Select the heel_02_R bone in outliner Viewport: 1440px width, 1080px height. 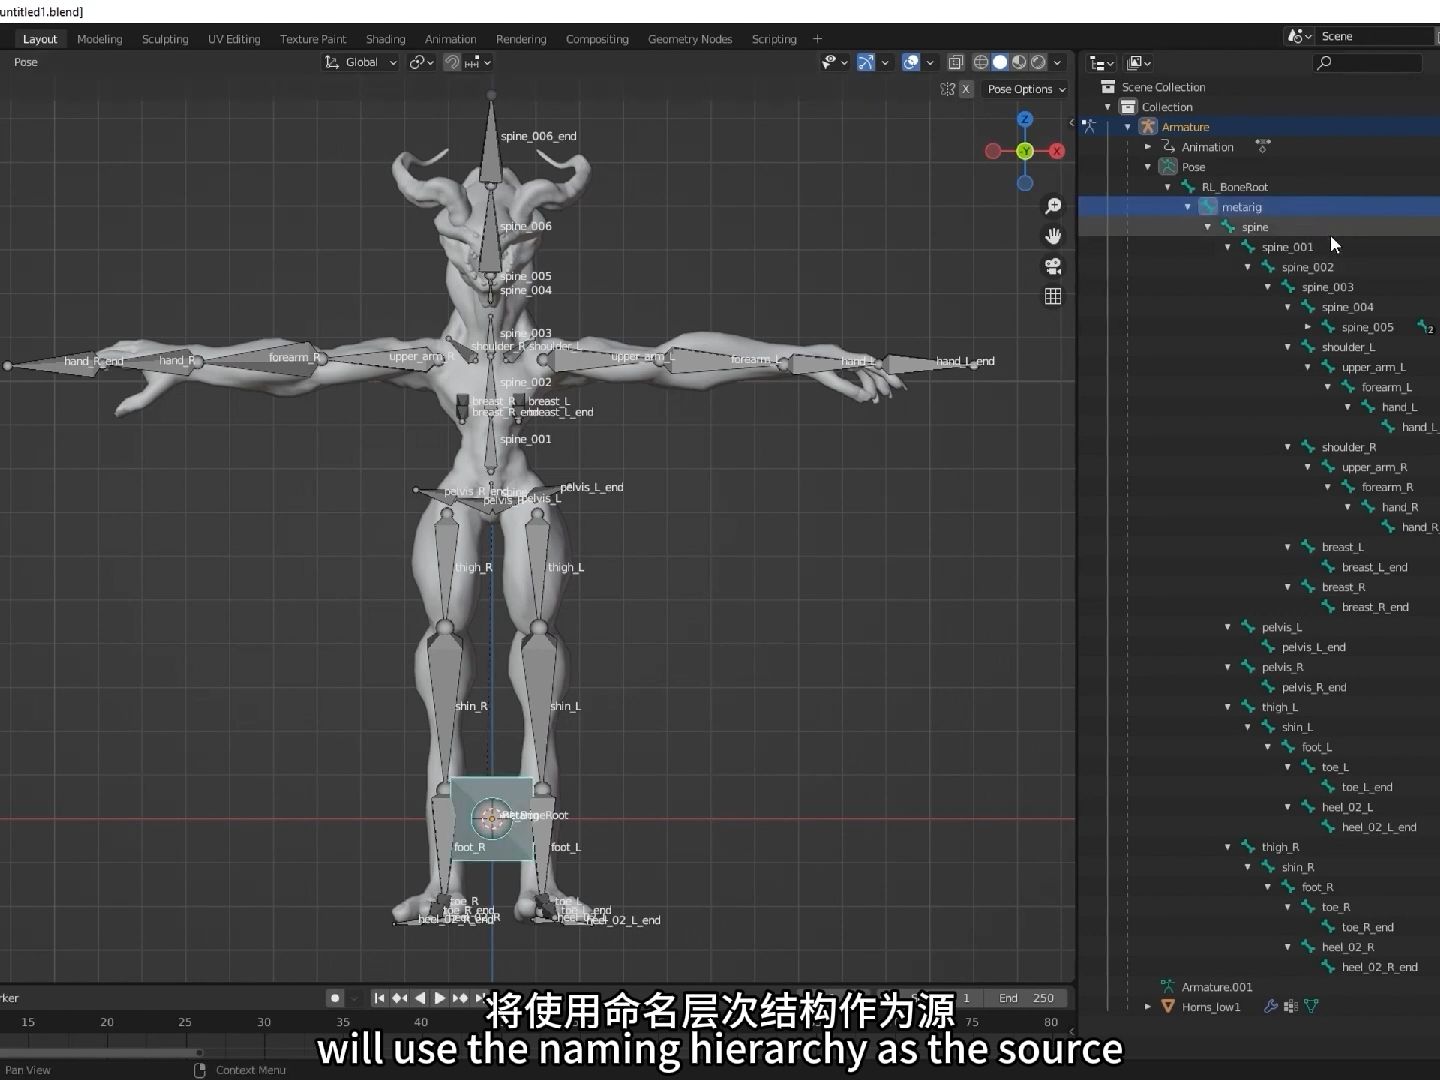[x=1347, y=947]
